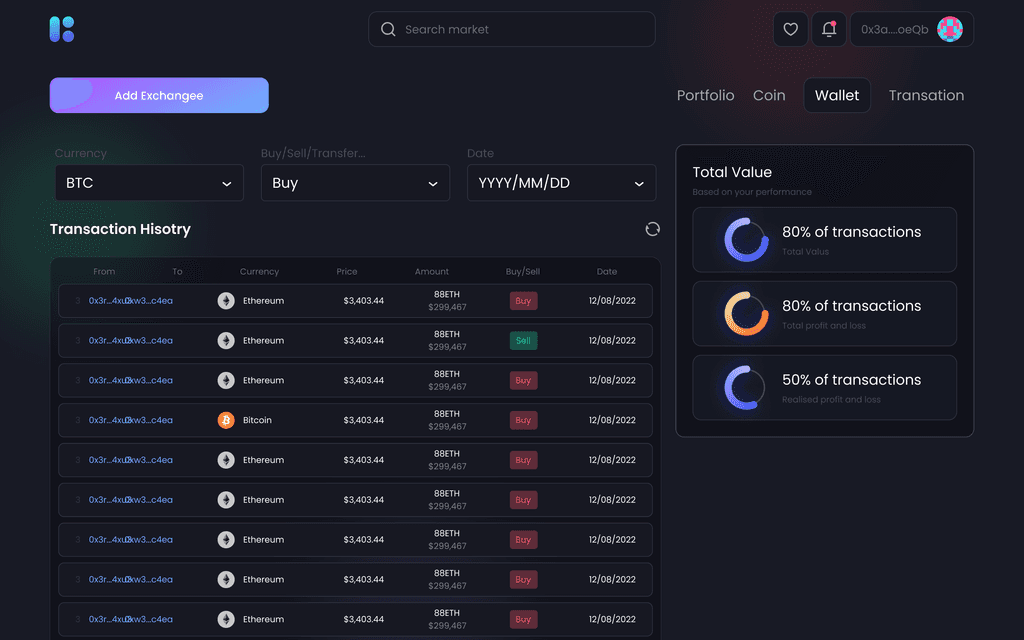Click the wallet address 0x3a....oeQb

point(895,29)
